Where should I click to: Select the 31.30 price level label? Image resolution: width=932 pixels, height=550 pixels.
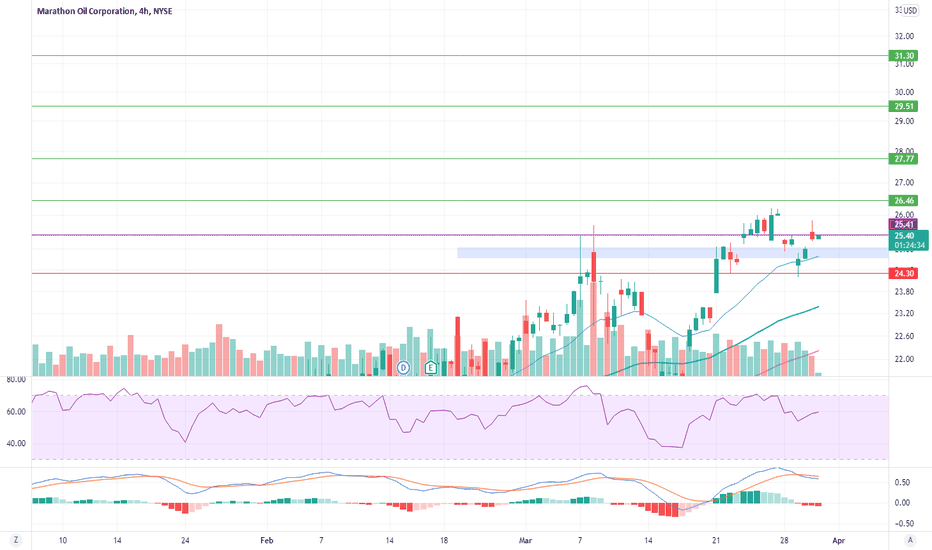(903, 56)
